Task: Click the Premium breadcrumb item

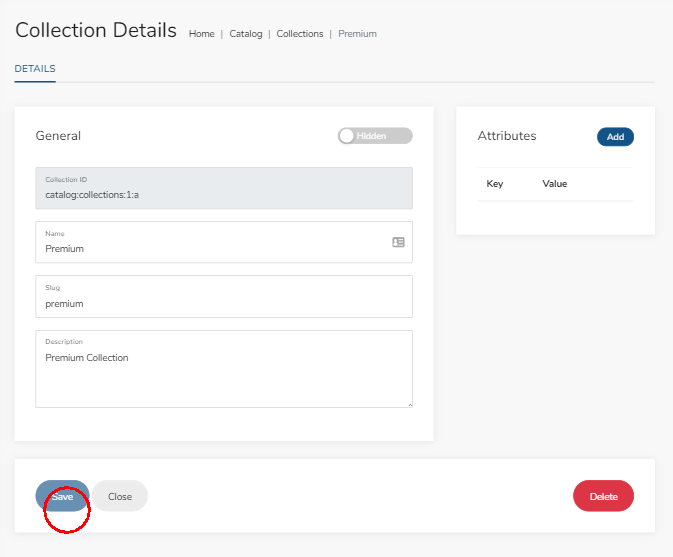Action: pyautogui.click(x=358, y=34)
